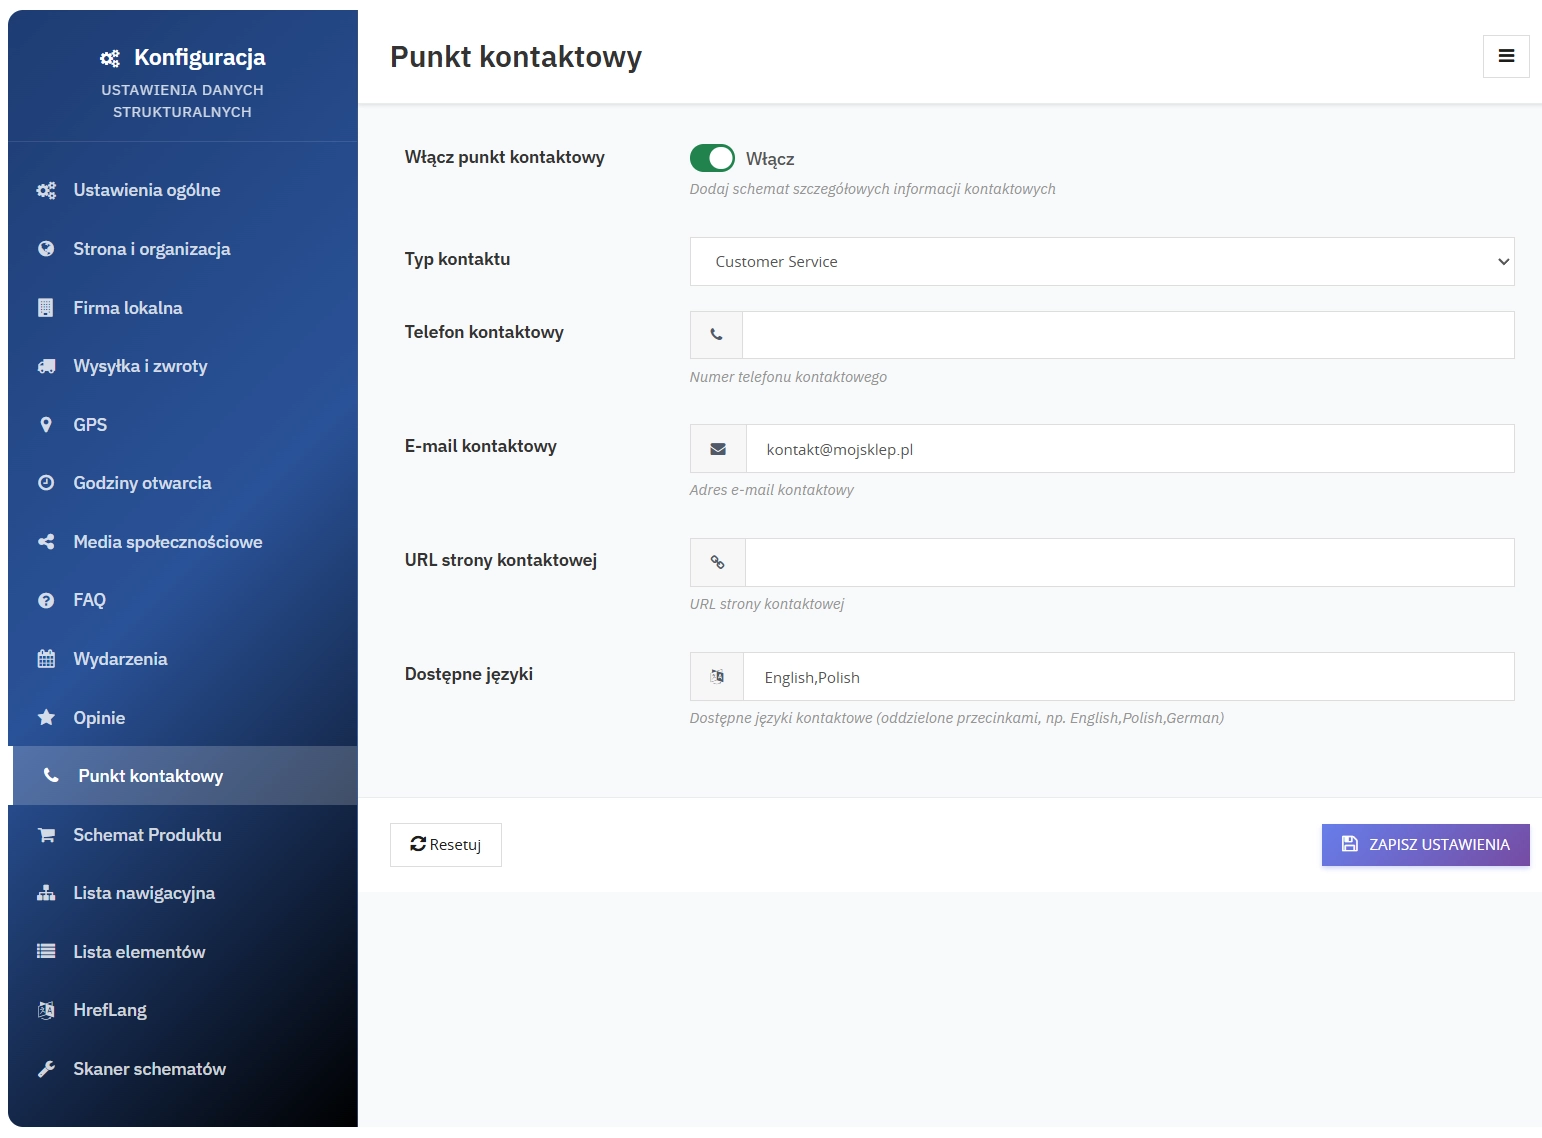Disable the Włącz punkt kontaktowy toggle
Screen dimensions: 1542x1138
point(712,158)
